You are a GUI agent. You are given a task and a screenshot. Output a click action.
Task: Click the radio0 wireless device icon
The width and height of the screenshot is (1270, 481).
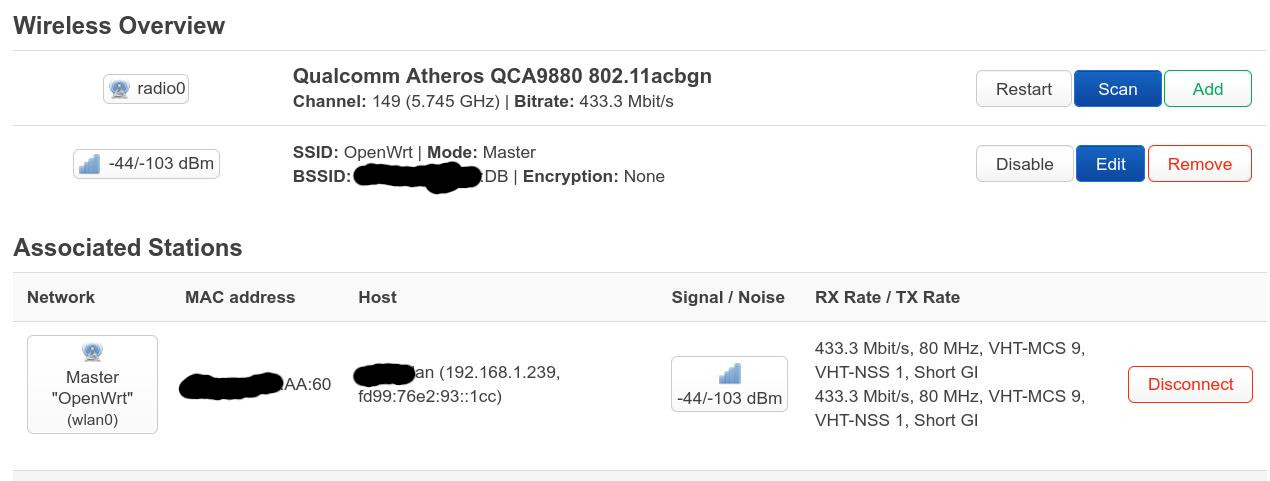tap(120, 89)
